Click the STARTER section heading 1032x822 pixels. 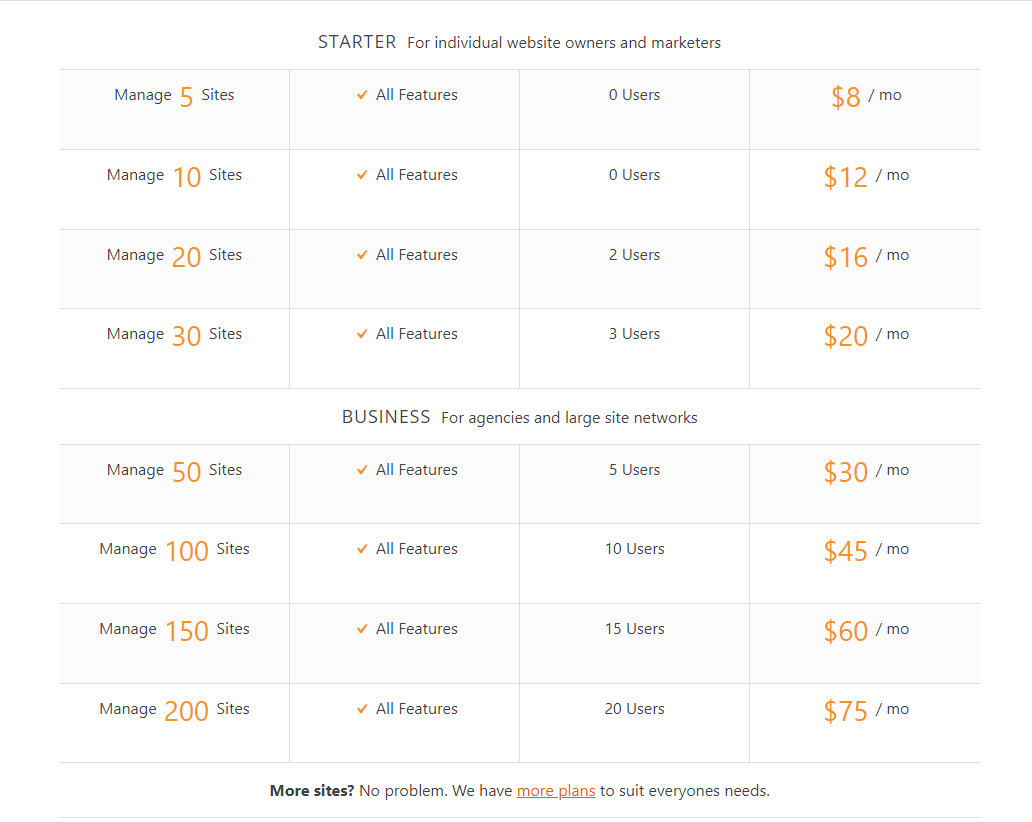(357, 42)
